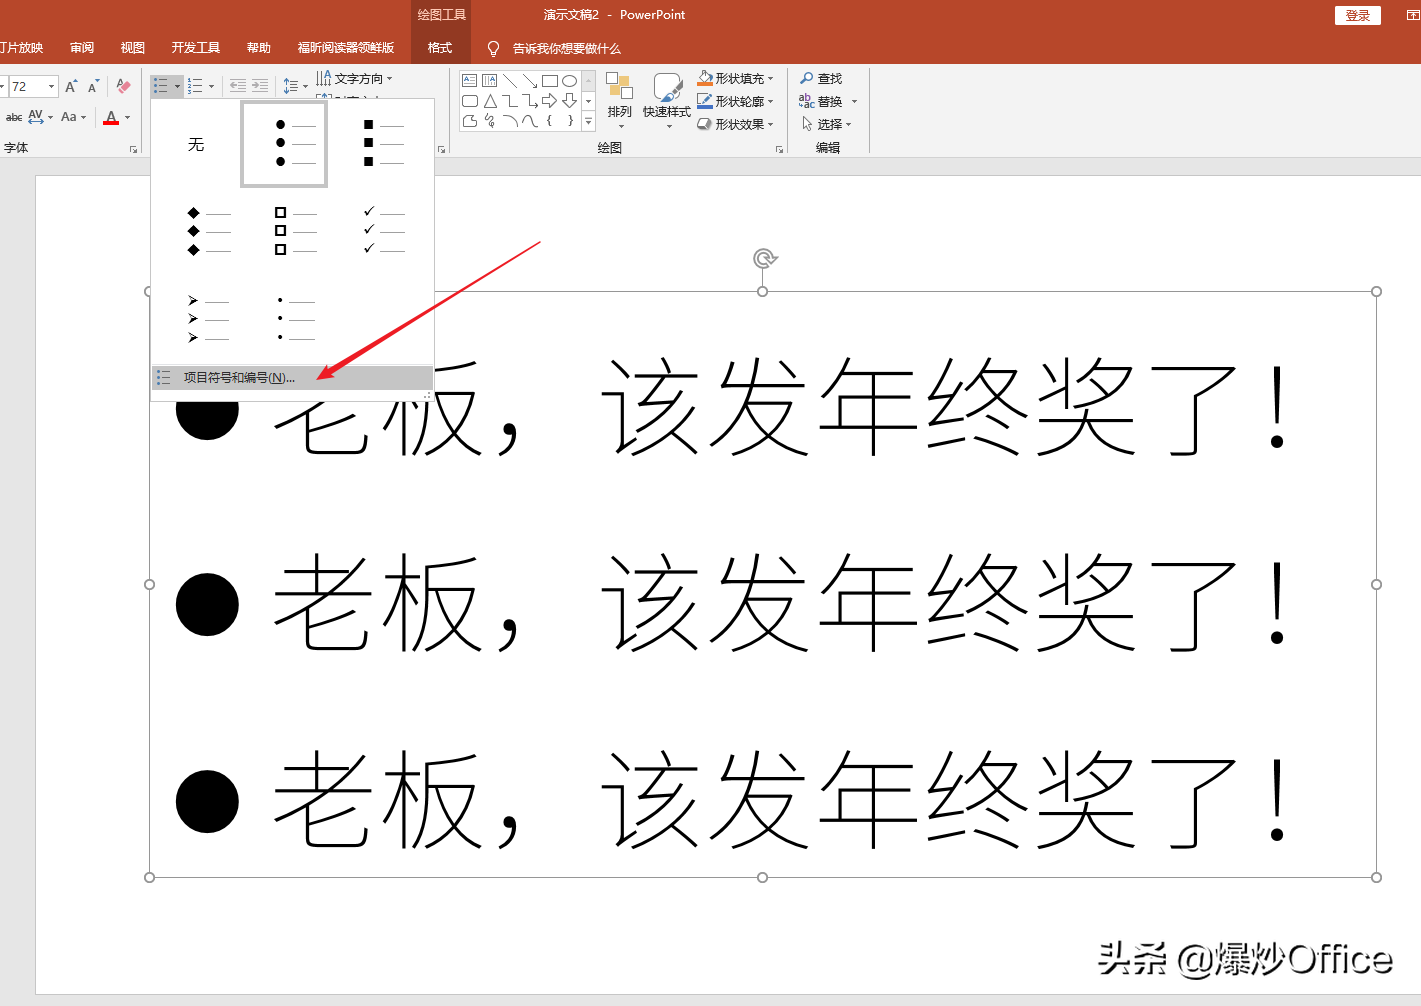Select the triangle shape
Image resolution: width=1421 pixels, height=1006 pixels.
click(489, 101)
